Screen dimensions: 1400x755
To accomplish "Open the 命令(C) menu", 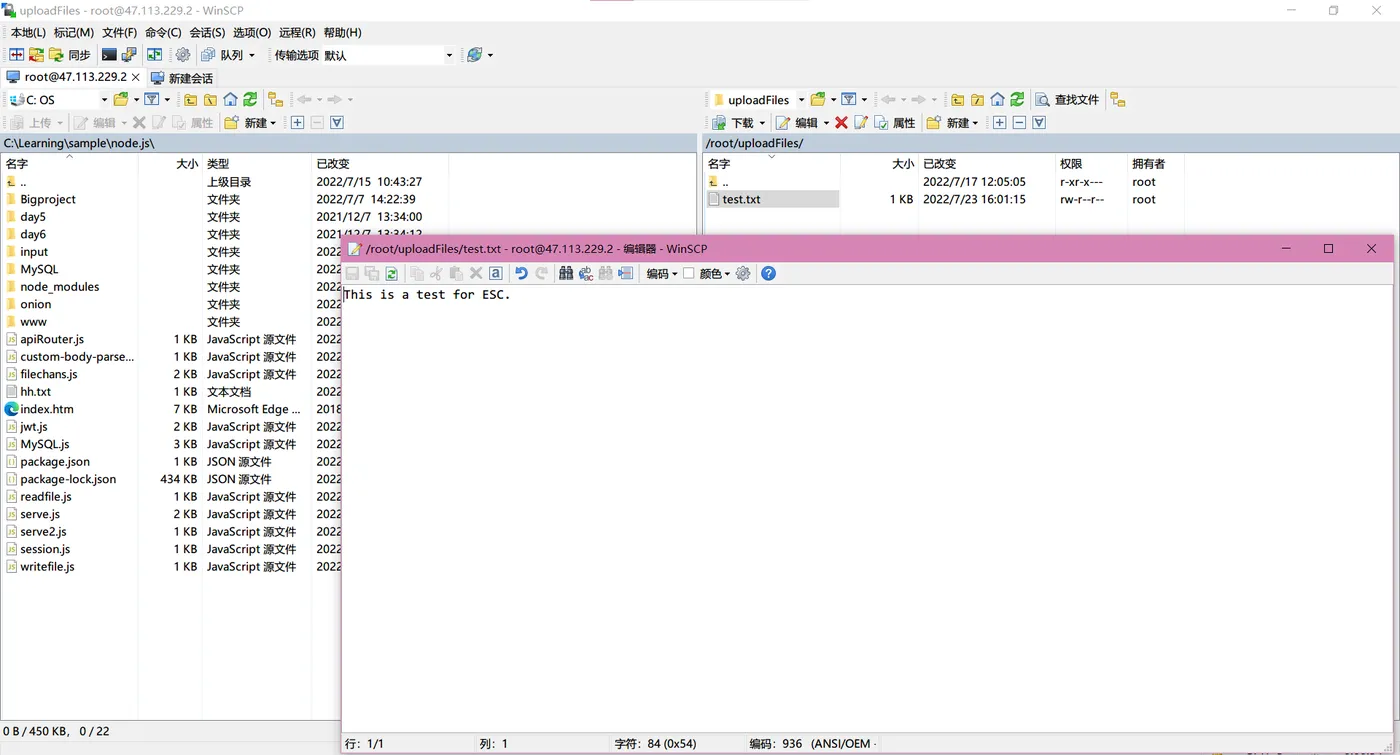I will pyautogui.click(x=163, y=32).
